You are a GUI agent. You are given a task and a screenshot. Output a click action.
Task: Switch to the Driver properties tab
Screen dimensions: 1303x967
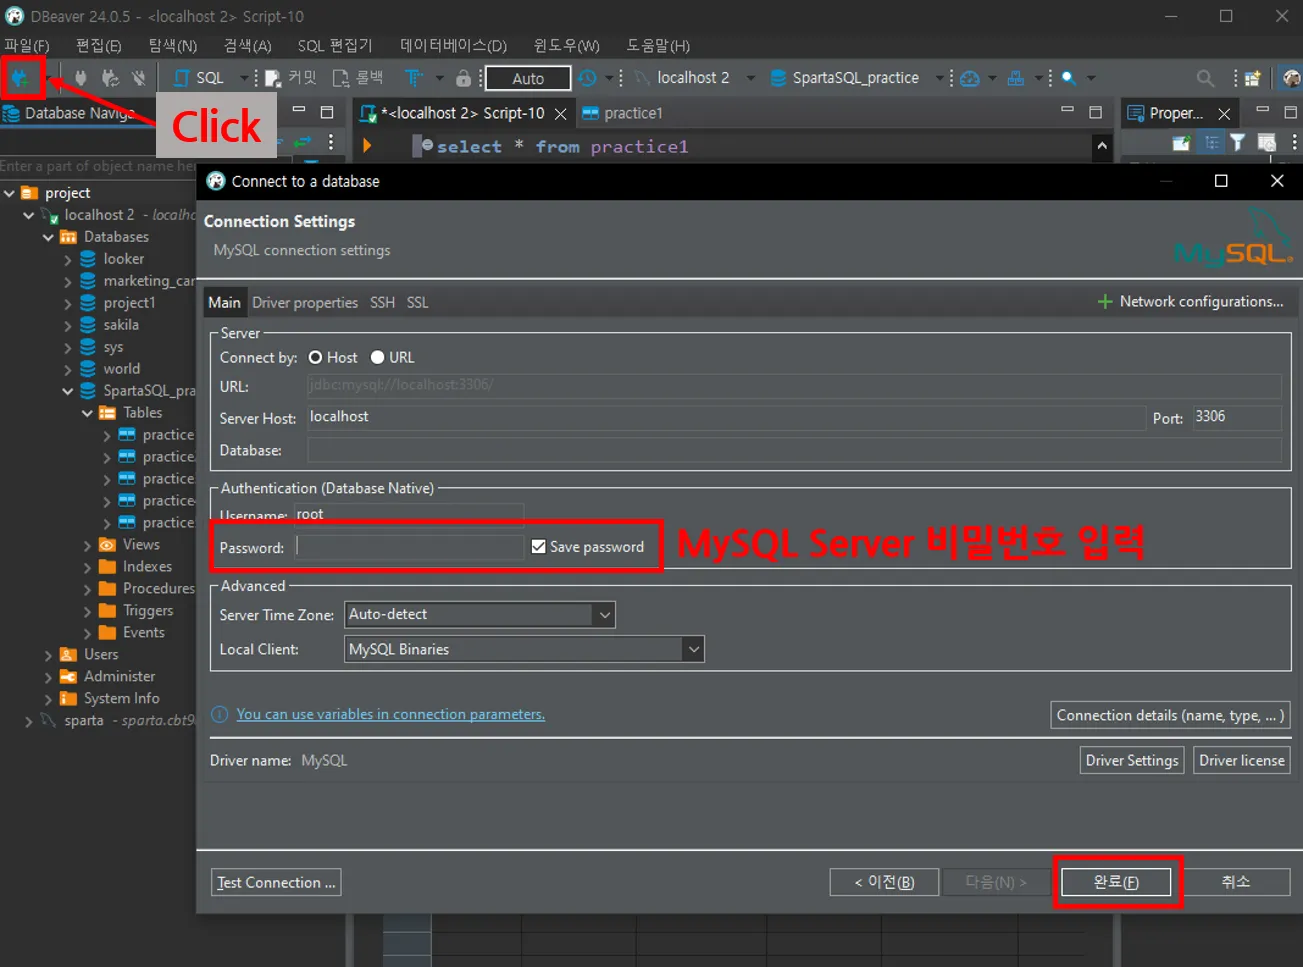[305, 303]
